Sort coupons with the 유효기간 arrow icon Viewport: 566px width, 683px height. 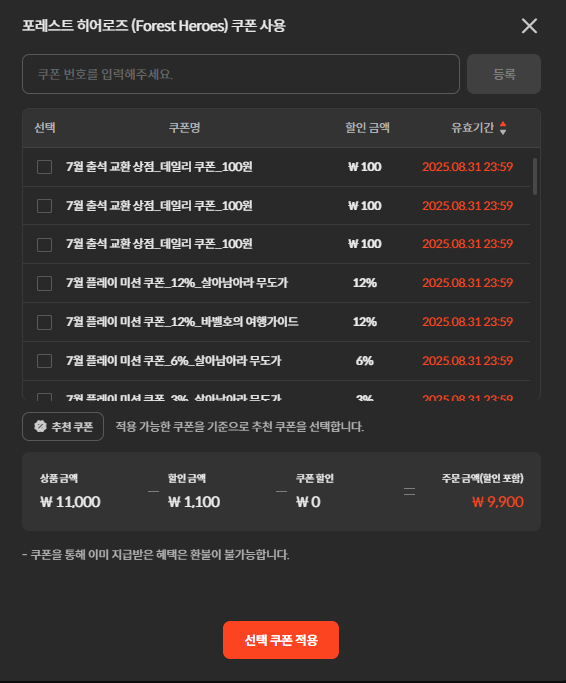point(503,128)
